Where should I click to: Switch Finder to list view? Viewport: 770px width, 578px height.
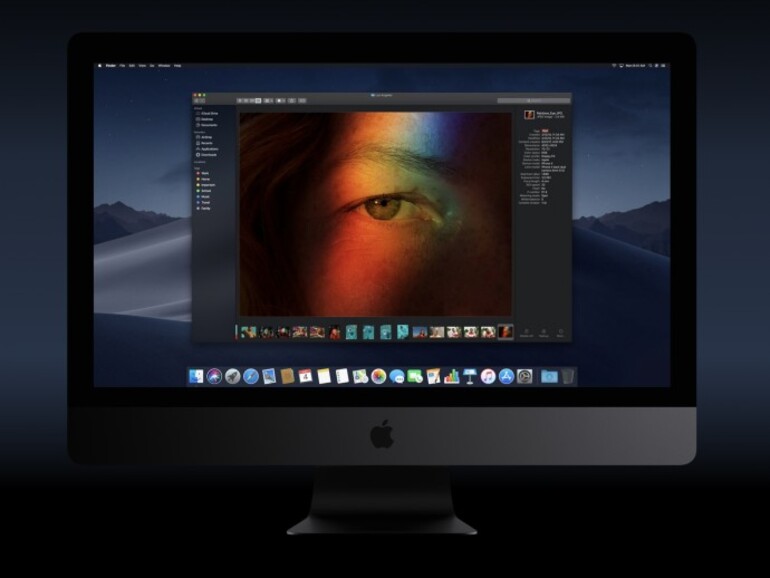click(x=246, y=101)
